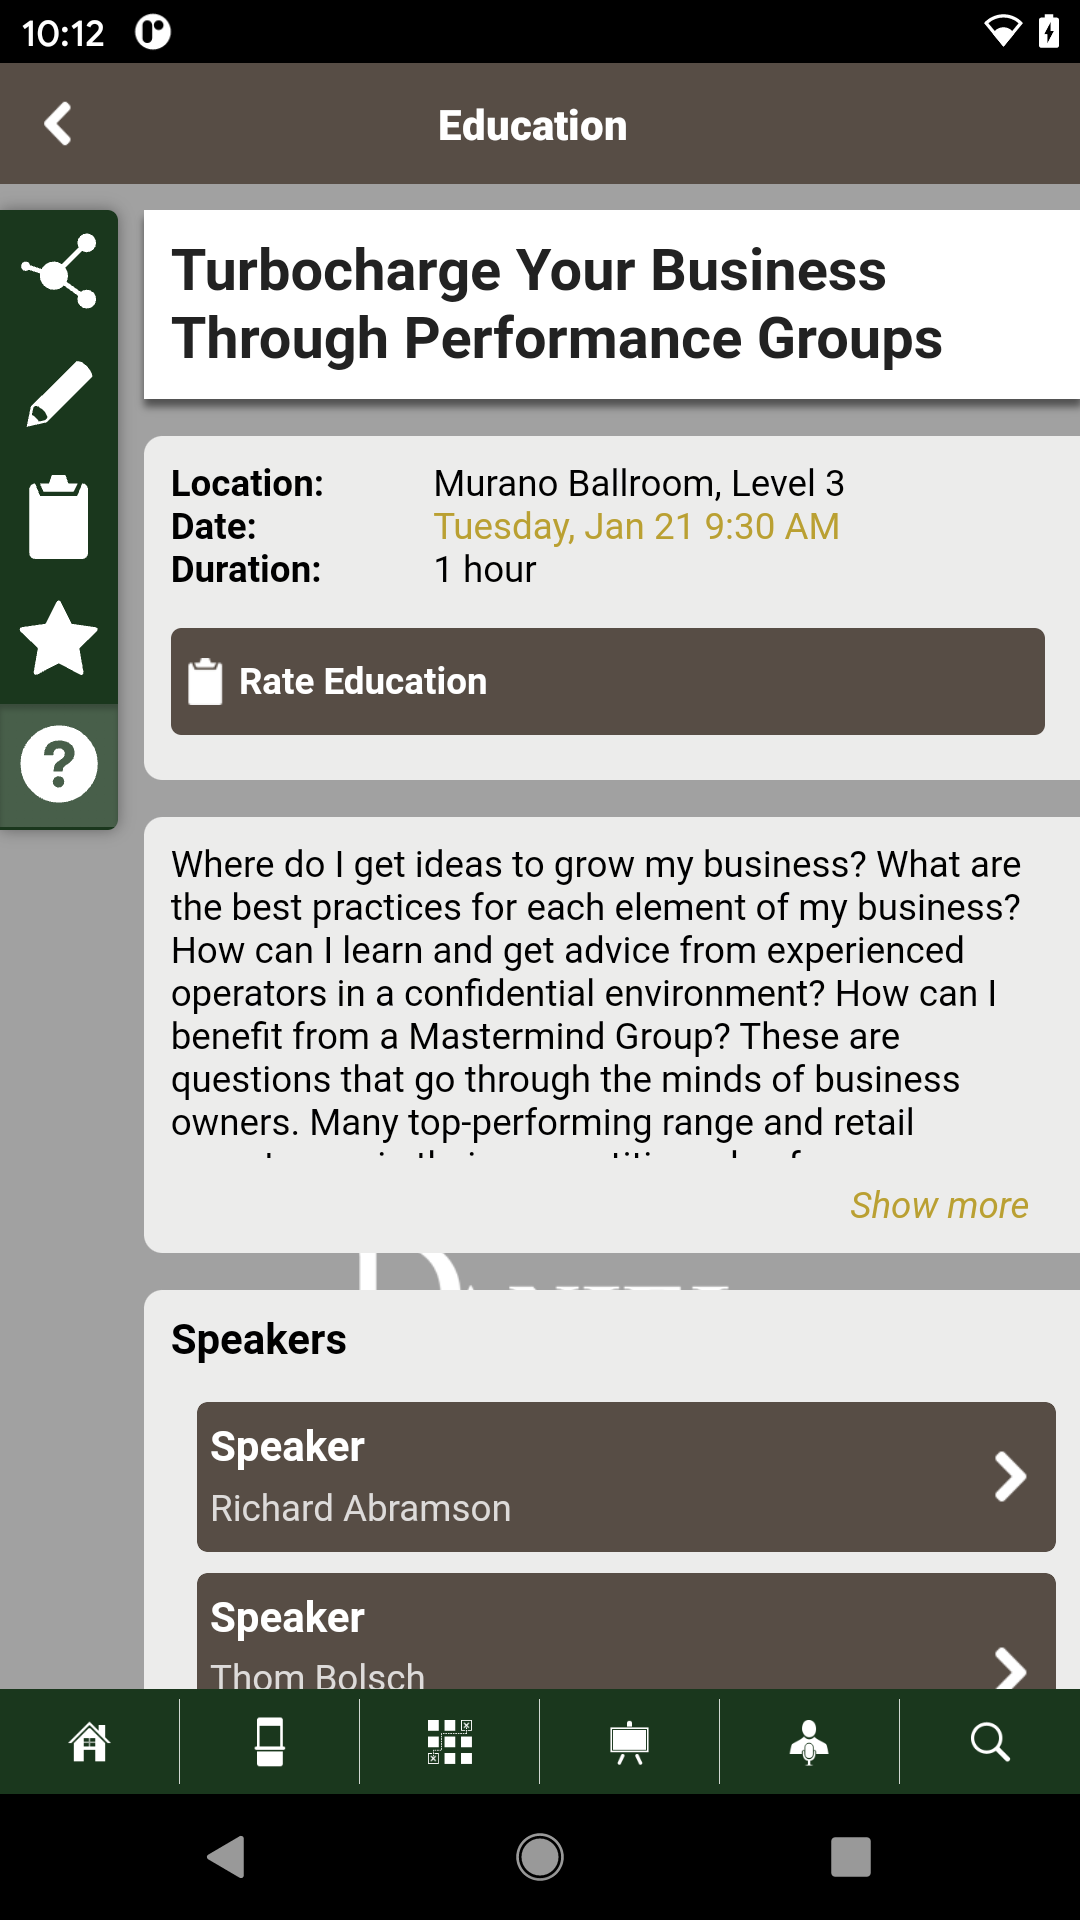The height and width of the screenshot is (1920, 1080).
Task: Toggle the star favorite icon
Action: coord(59,639)
